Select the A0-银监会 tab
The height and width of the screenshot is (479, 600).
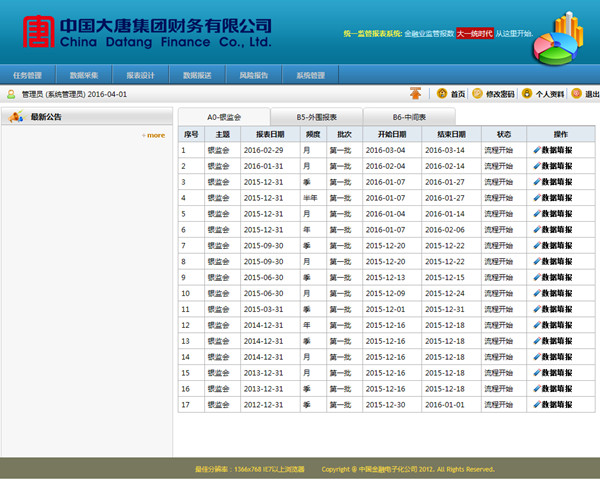[x=223, y=117]
